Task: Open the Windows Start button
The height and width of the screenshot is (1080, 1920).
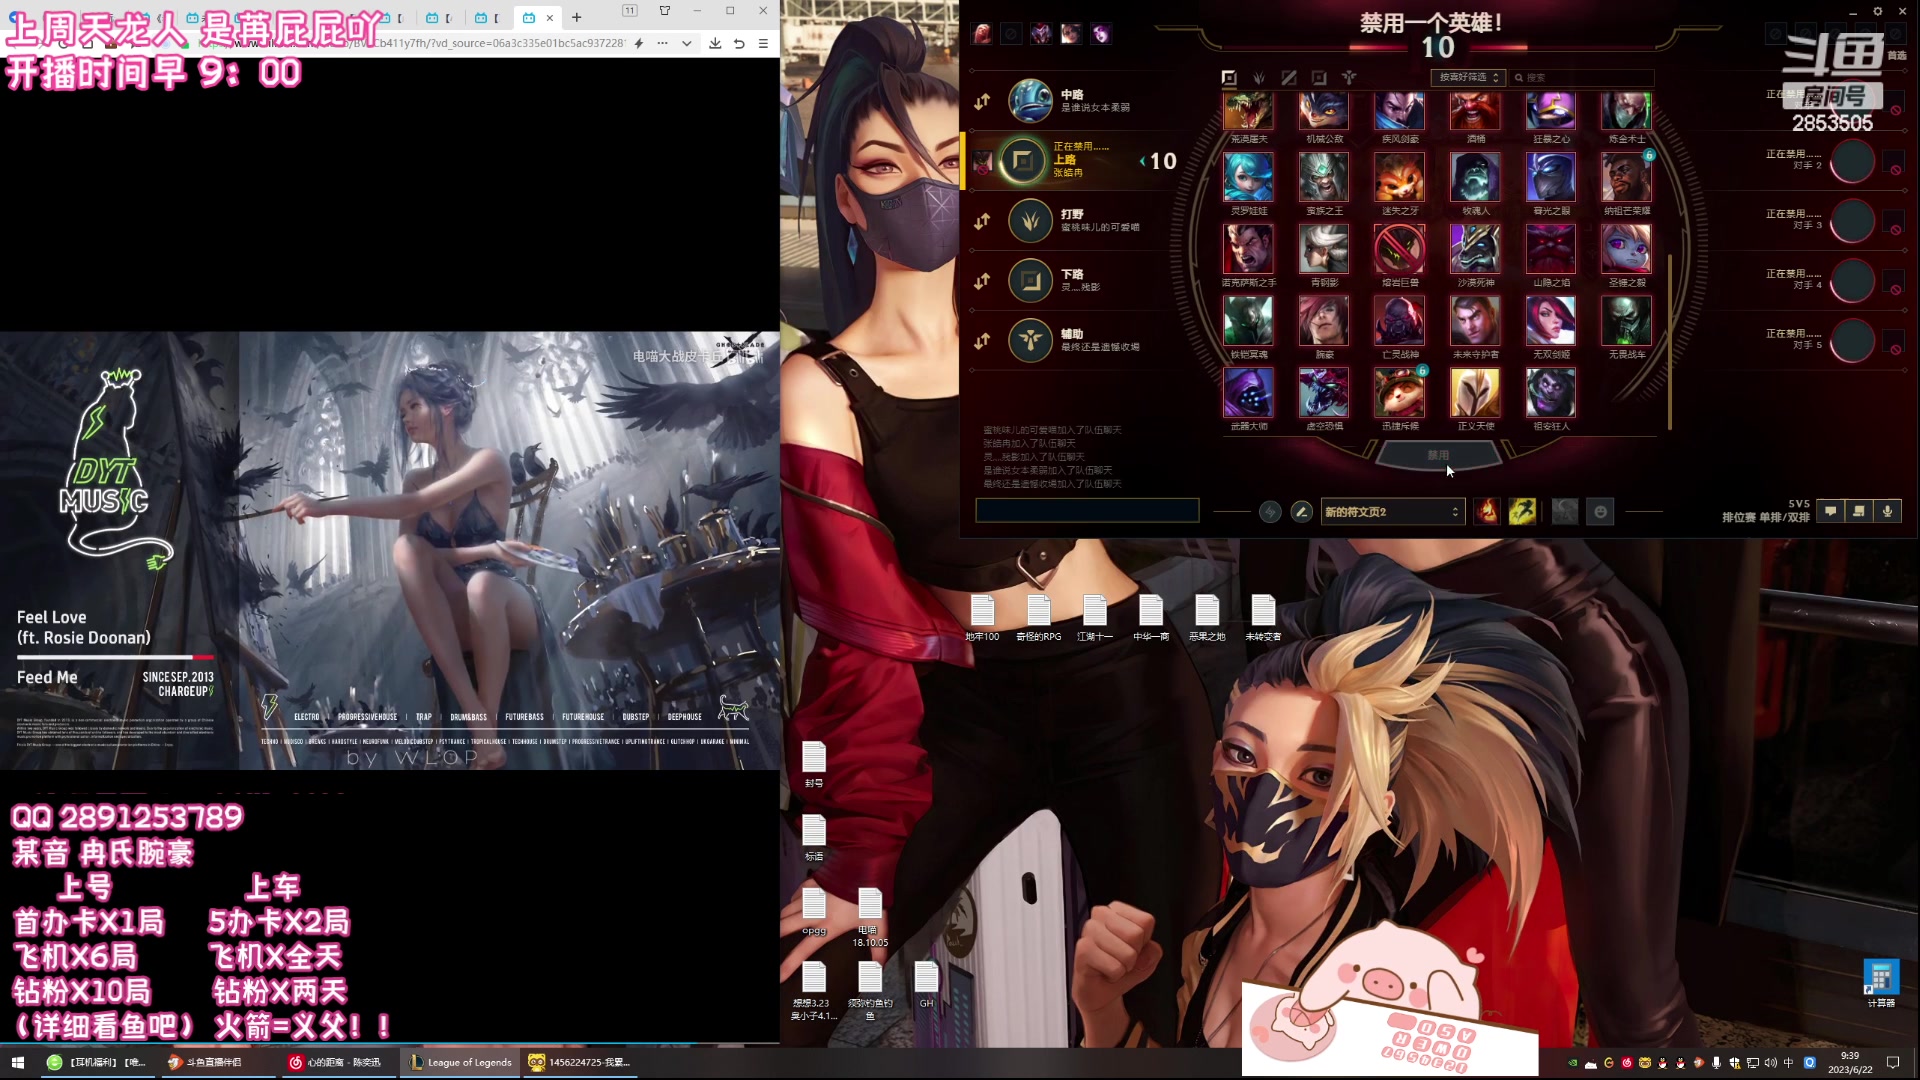Action: click(x=17, y=1062)
